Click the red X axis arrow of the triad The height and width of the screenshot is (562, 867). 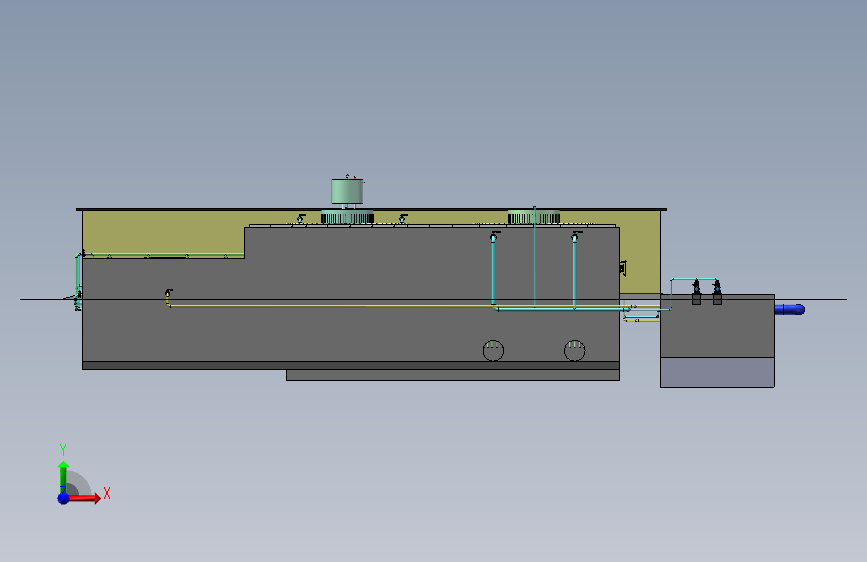click(85, 498)
